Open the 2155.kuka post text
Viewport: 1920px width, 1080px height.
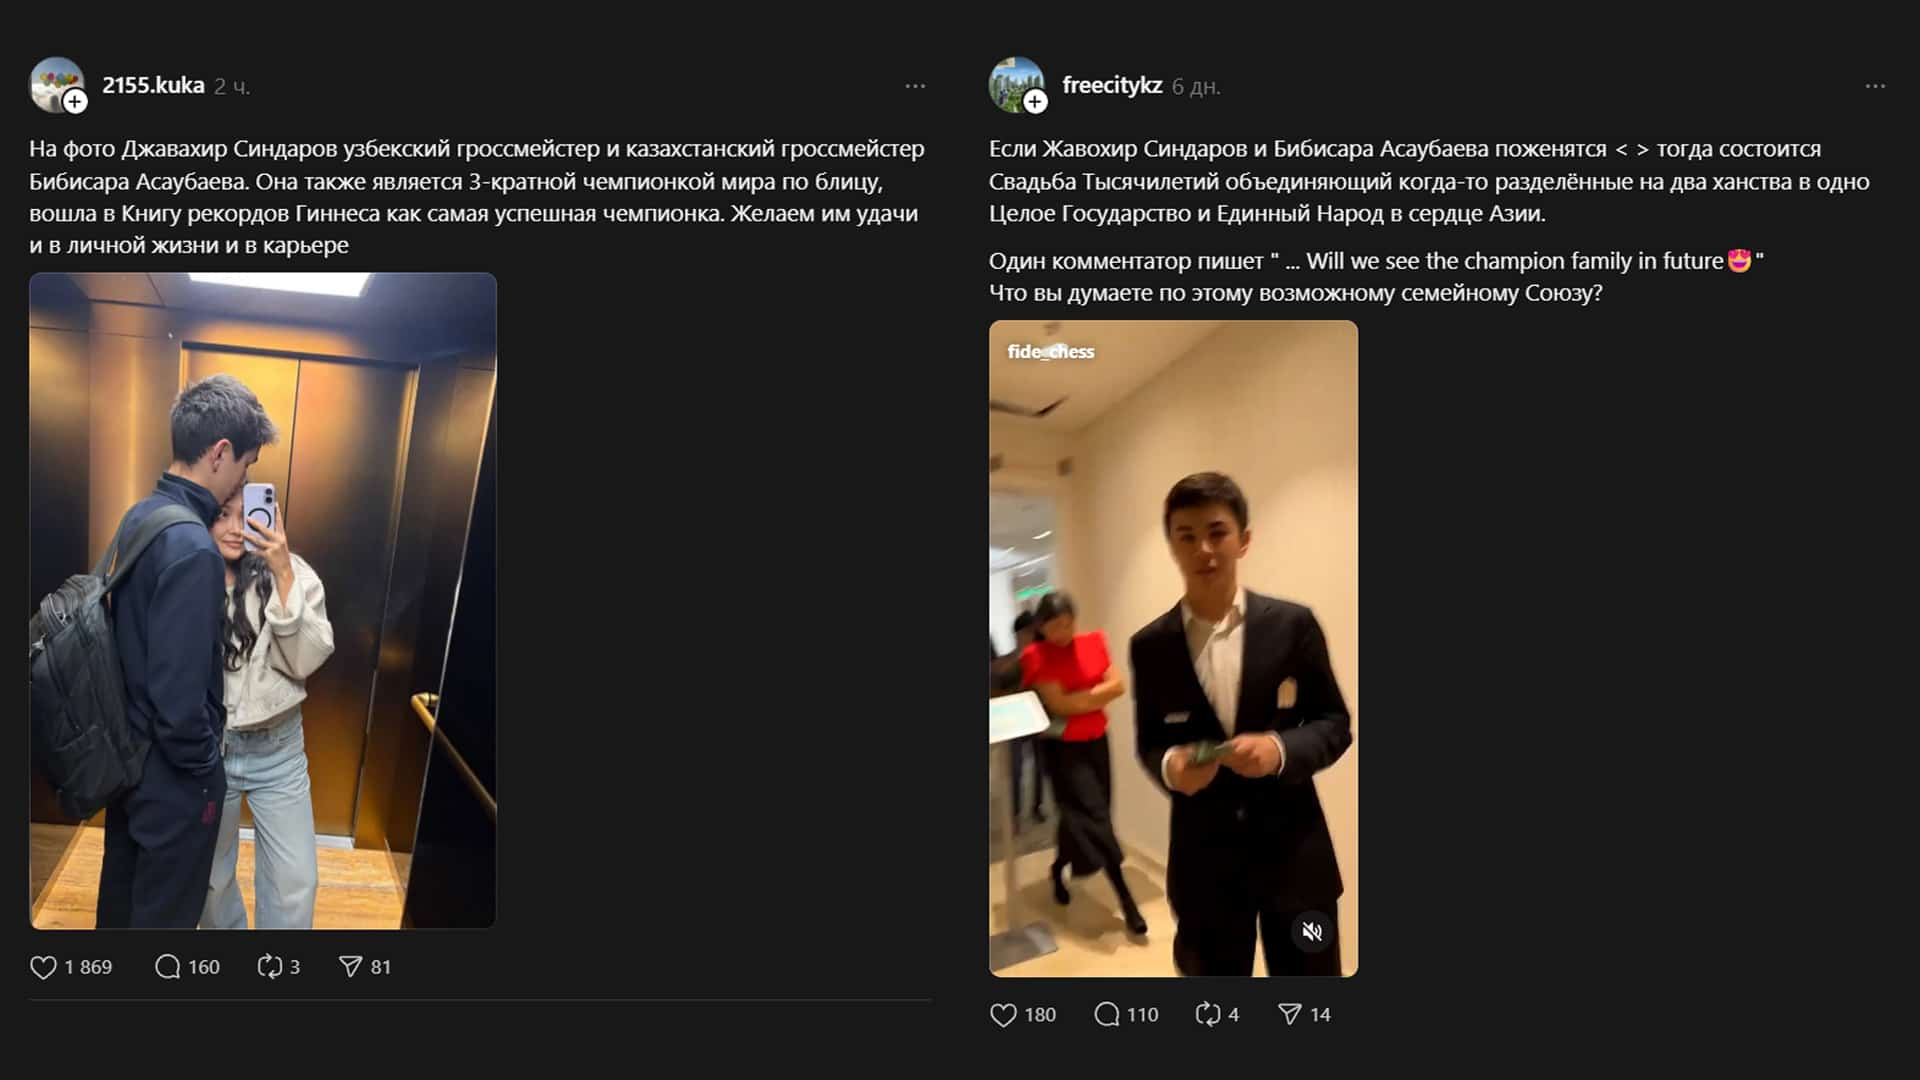point(476,197)
